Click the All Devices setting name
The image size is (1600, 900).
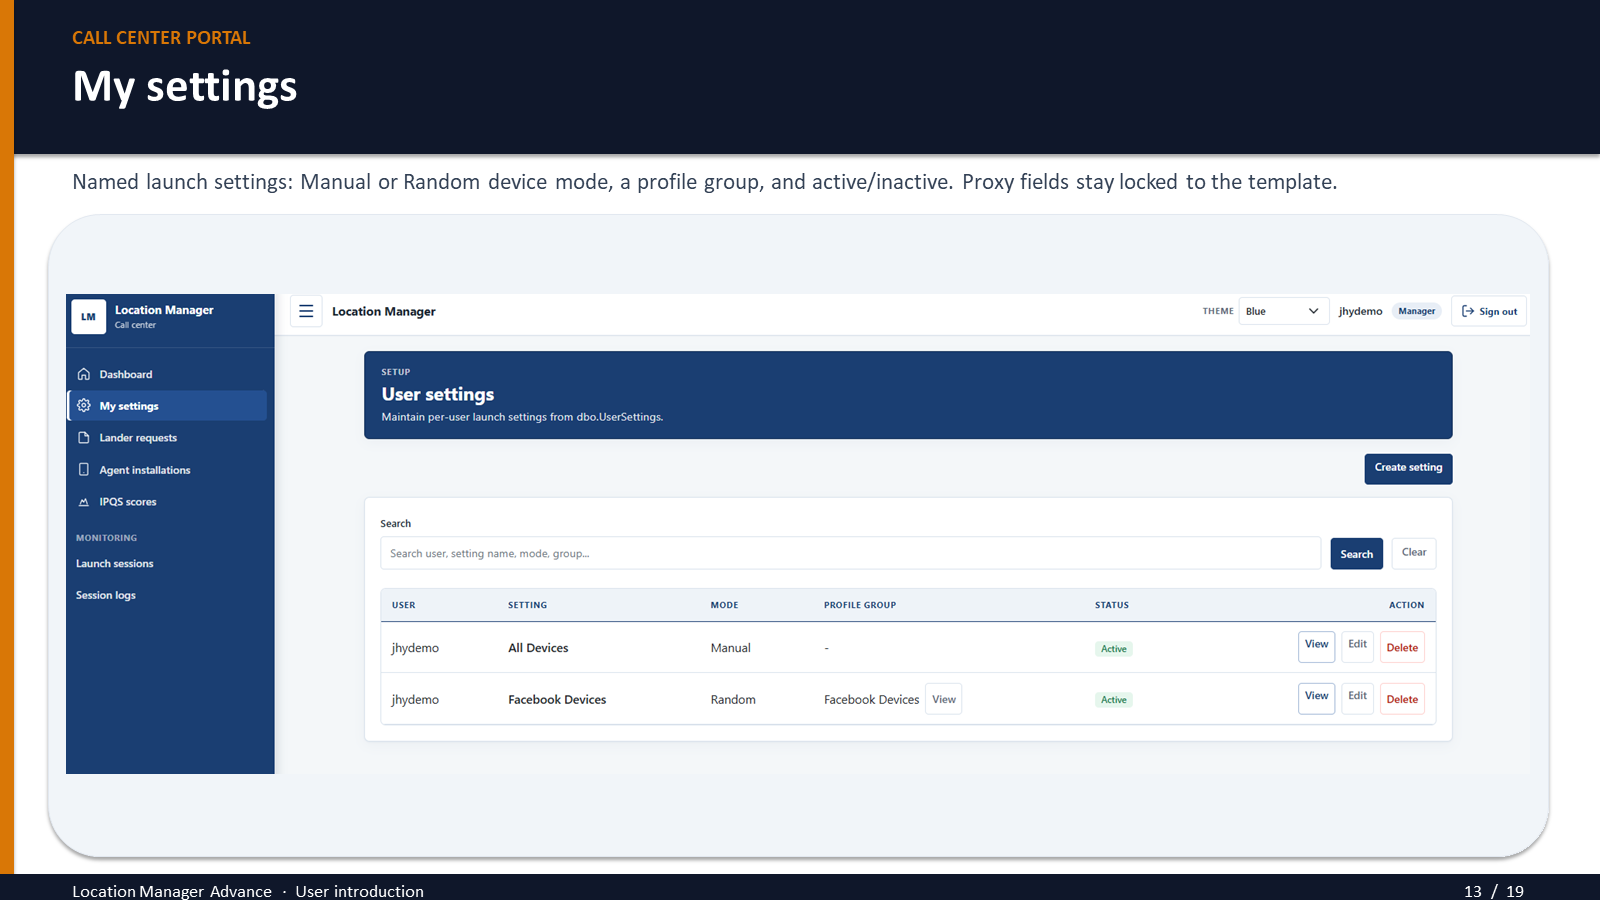coord(538,648)
